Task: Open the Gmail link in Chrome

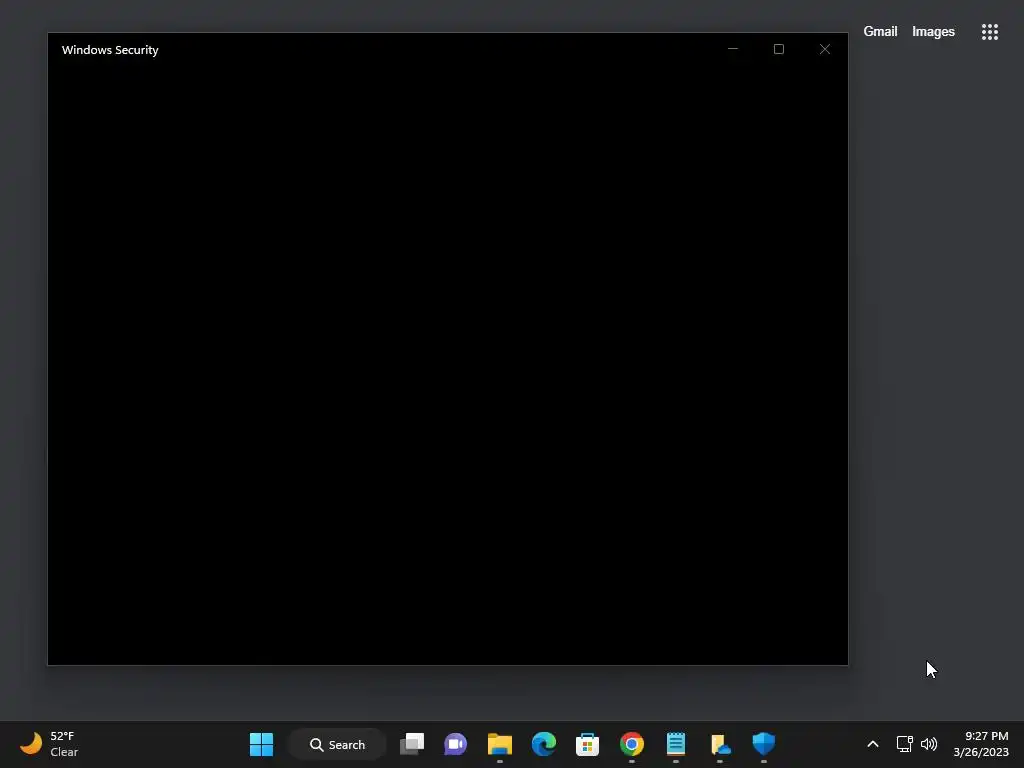Action: (880, 31)
